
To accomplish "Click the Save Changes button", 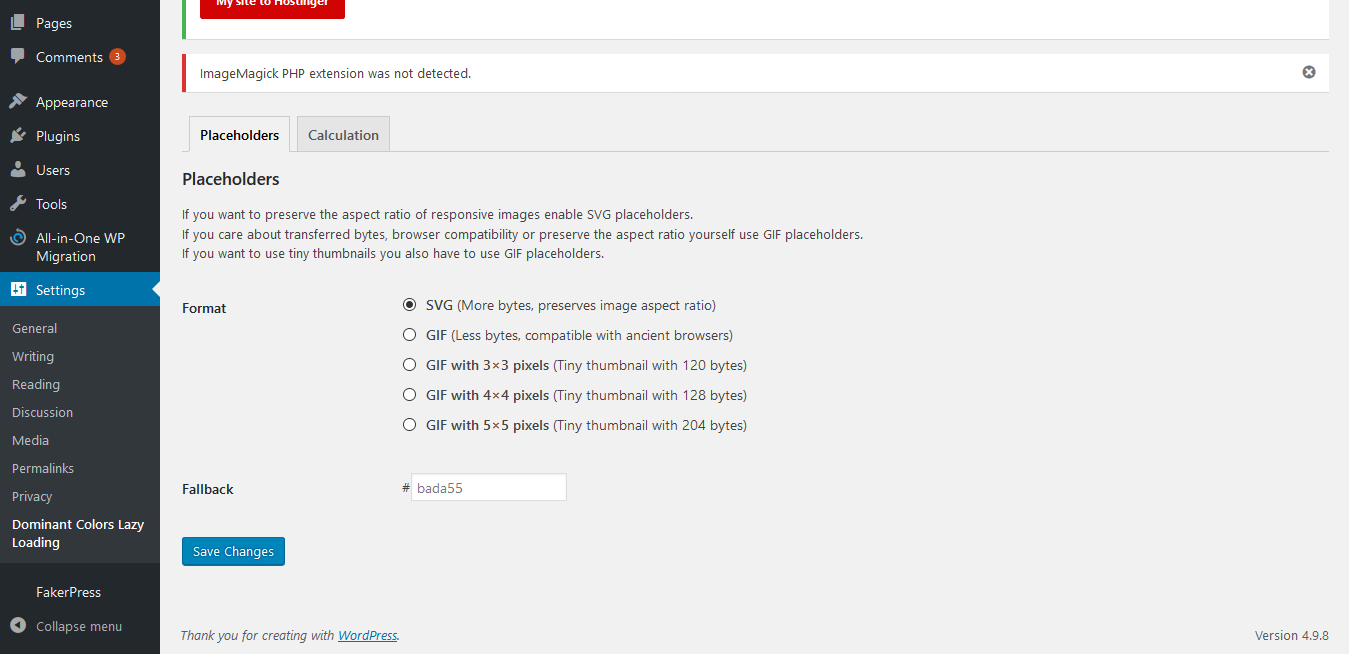I will coord(233,551).
